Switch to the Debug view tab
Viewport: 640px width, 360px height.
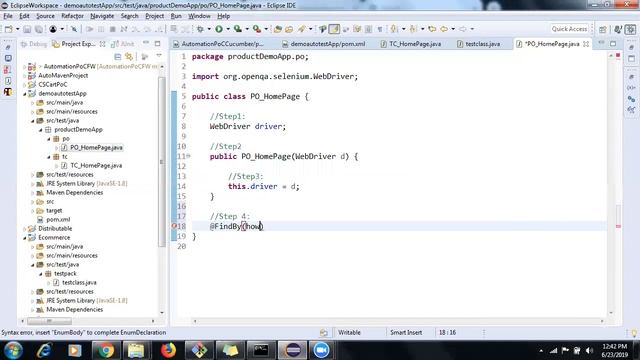click(33, 44)
